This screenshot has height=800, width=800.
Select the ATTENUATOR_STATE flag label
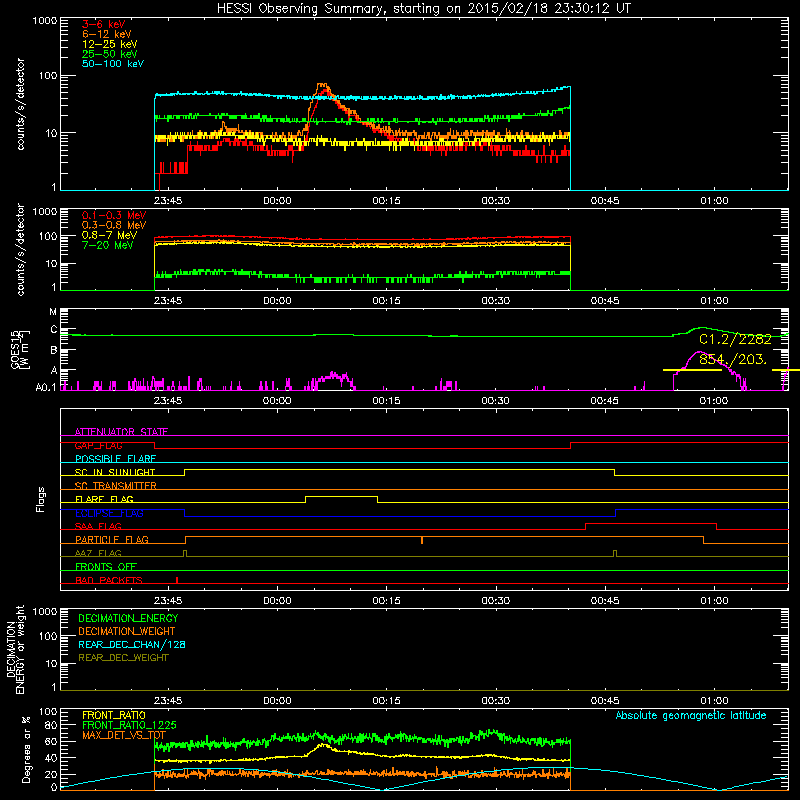pyautogui.click(x=121, y=432)
